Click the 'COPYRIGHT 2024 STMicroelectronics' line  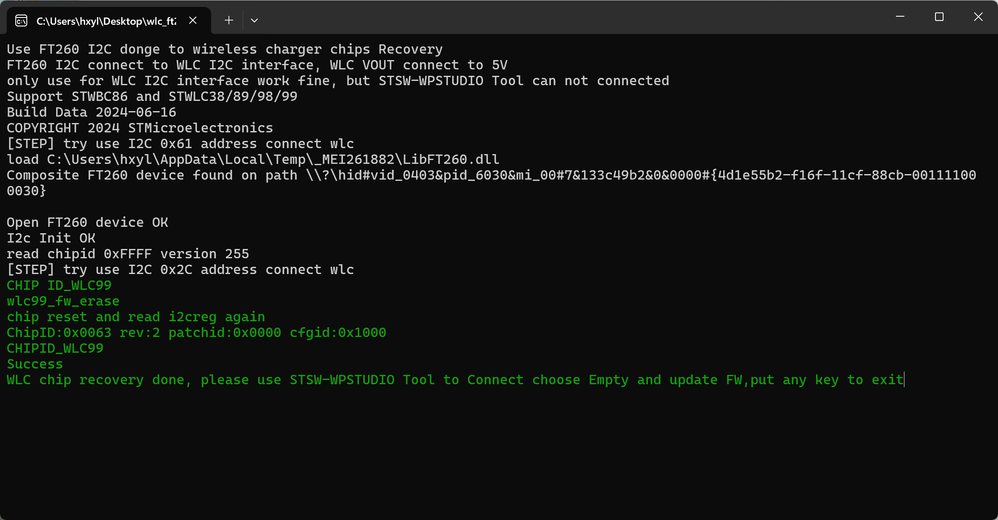pyautogui.click(x=140, y=128)
